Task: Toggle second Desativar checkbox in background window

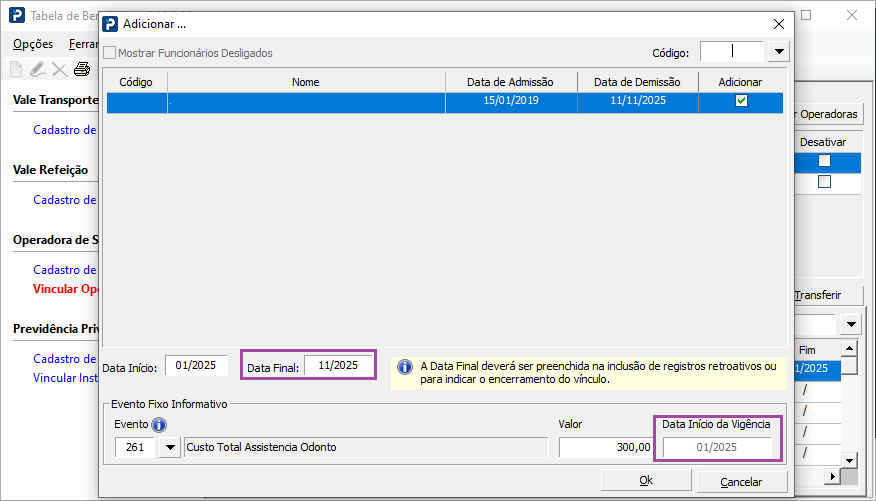Action: click(824, 182)
